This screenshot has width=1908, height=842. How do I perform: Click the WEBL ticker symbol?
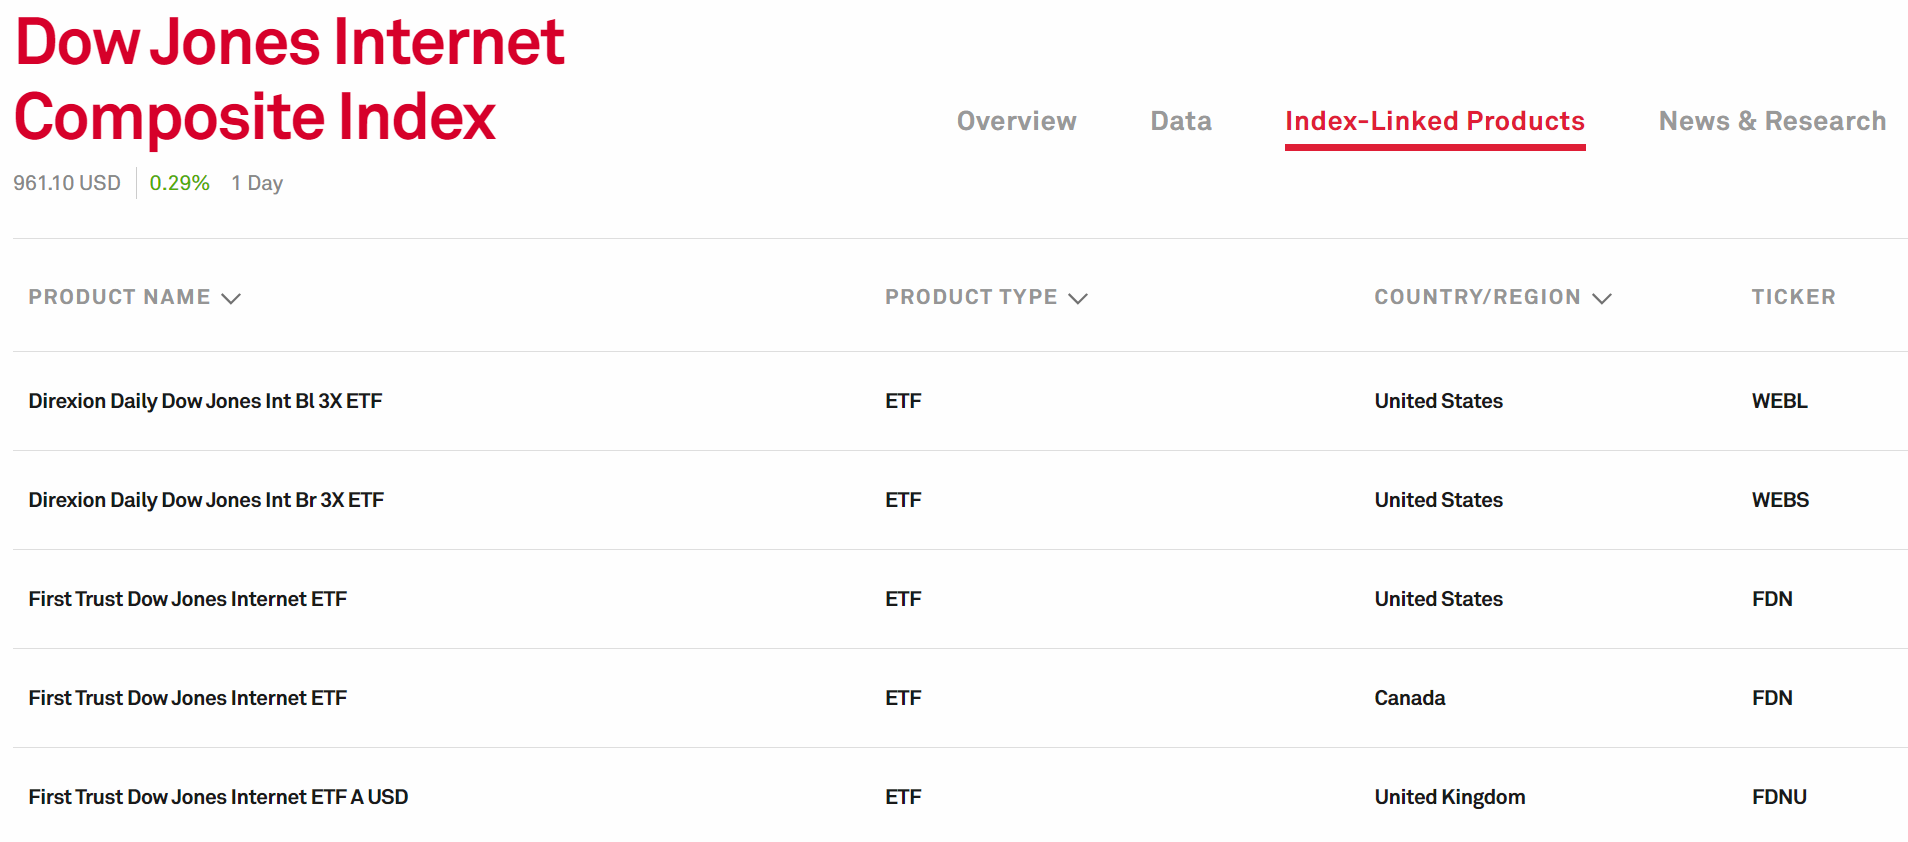1779,401
